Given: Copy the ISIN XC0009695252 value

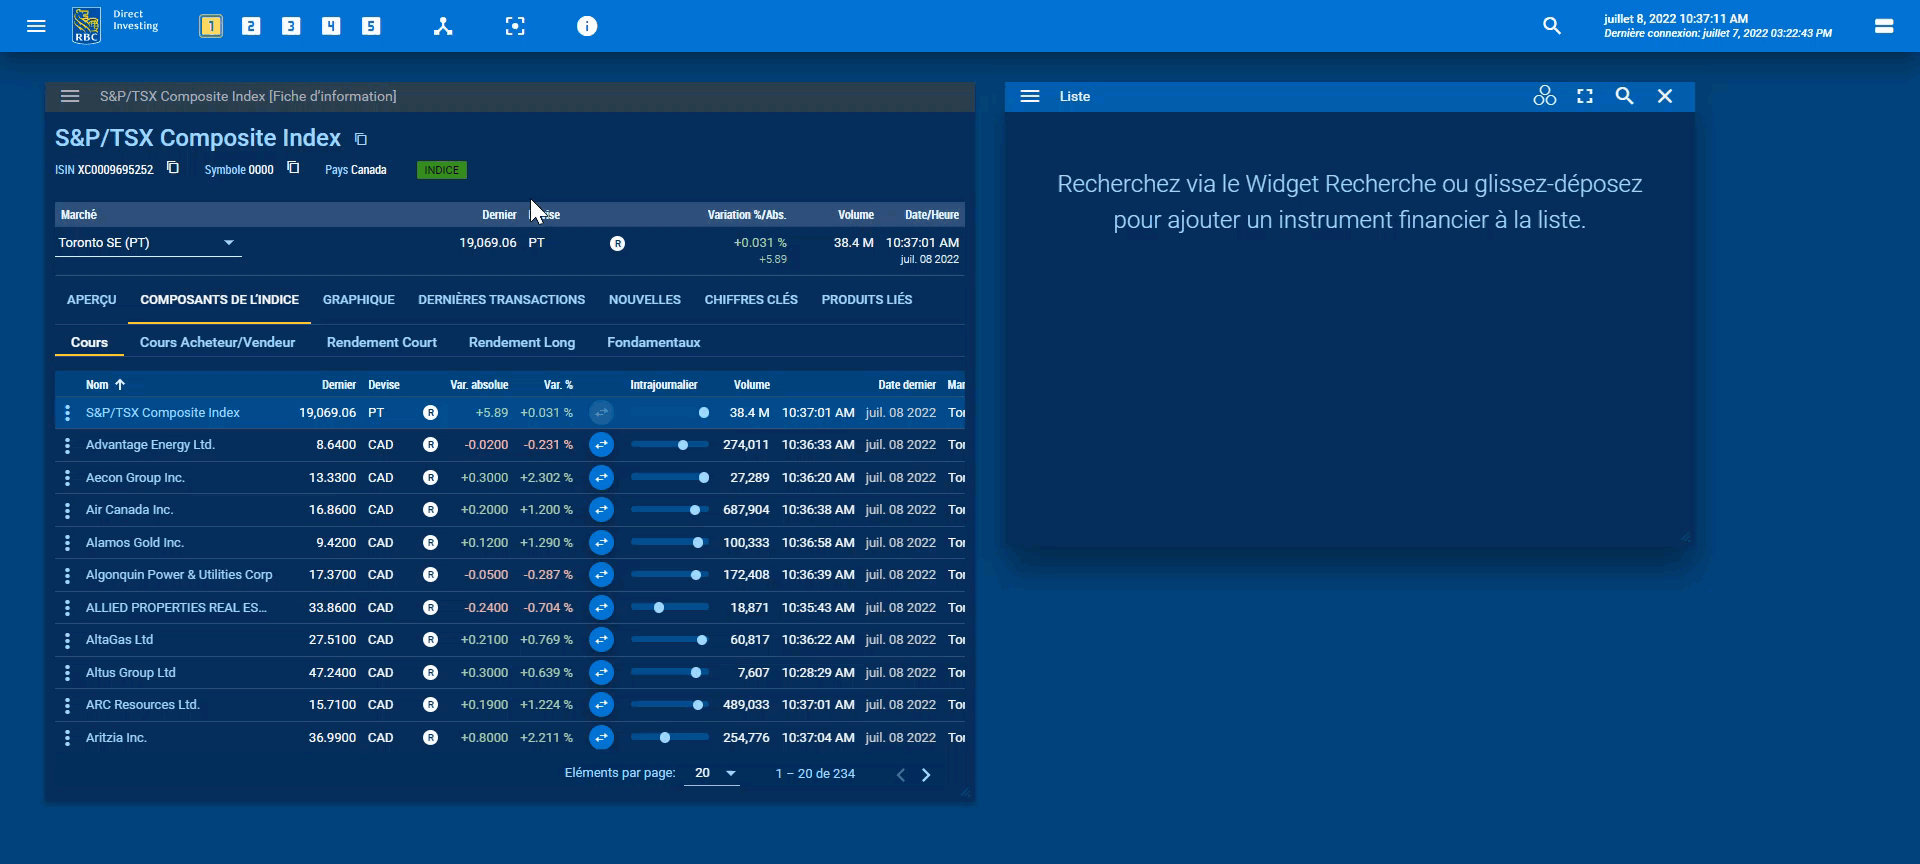Looking at the screenshot, I should pos(173,168).
